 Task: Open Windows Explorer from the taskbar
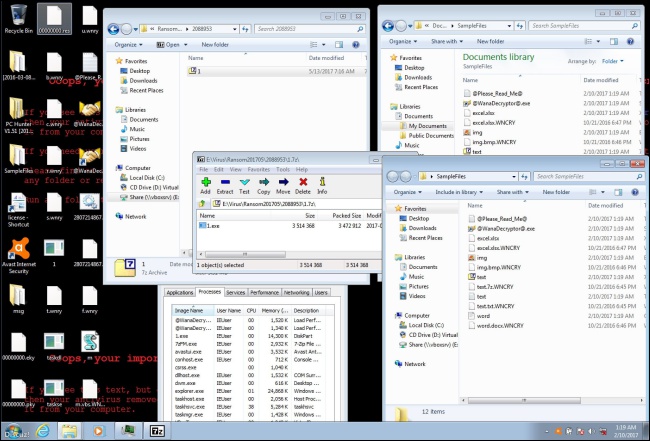[69, 431]
